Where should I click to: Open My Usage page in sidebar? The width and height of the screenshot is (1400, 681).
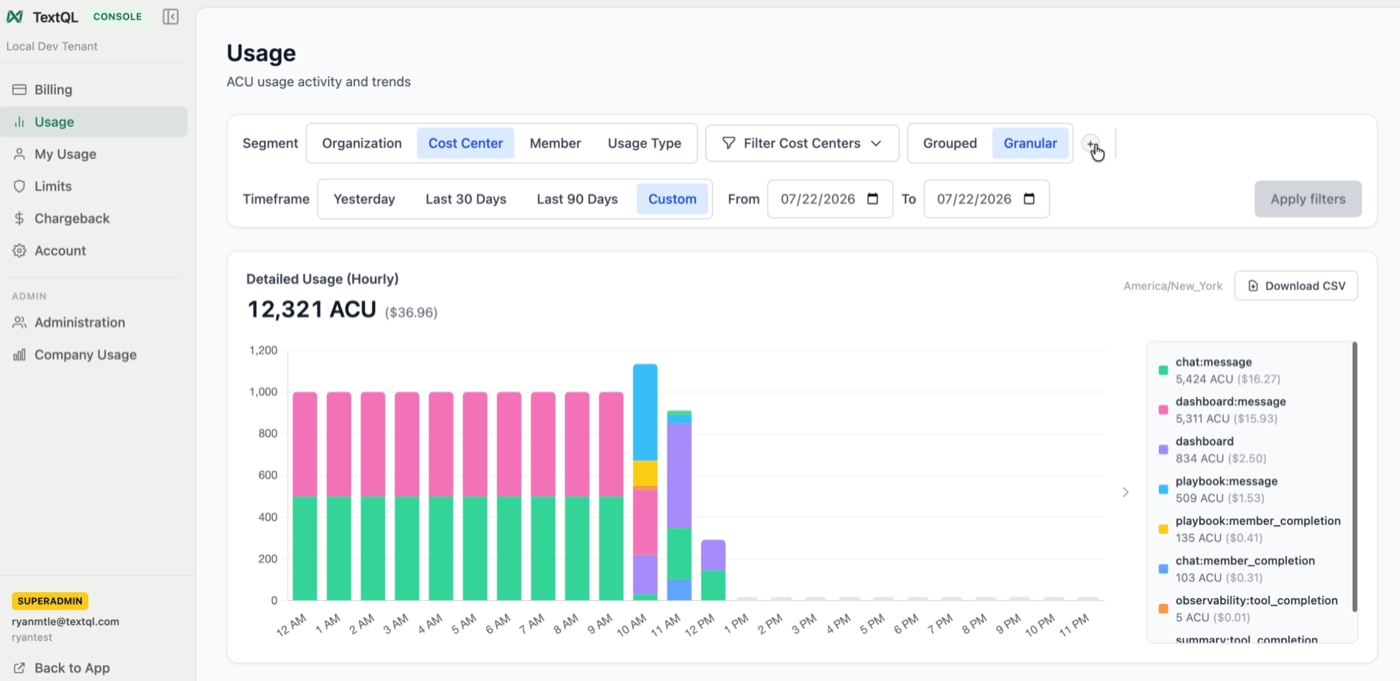[93, 154]
